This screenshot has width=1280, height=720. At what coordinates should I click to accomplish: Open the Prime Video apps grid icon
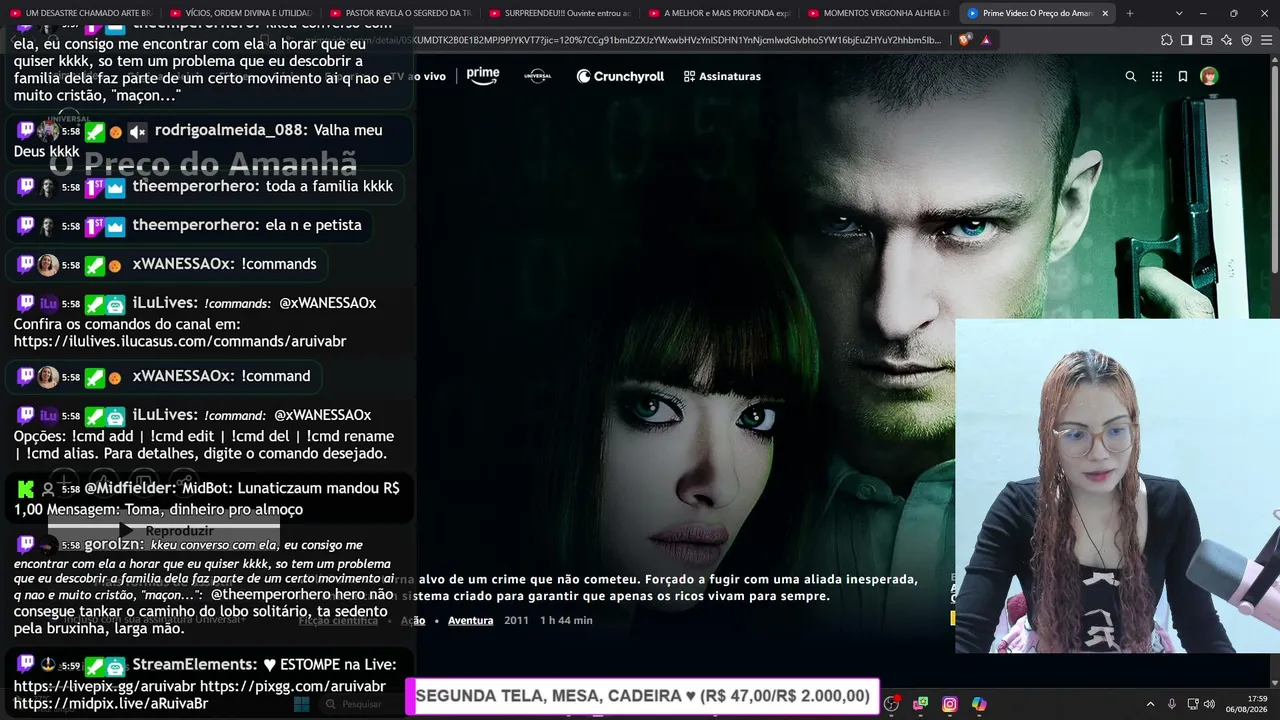click(1157, 76)
